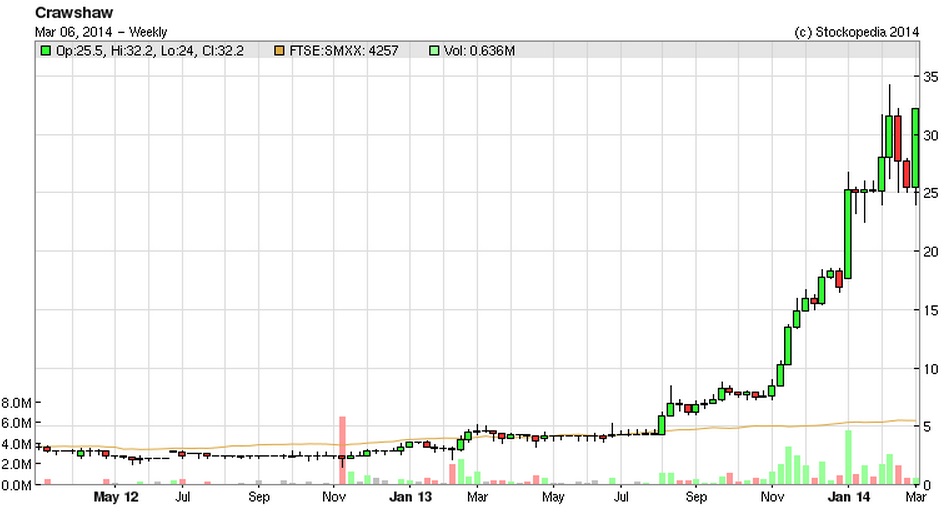Click the 'FTSE:SMXX: 4257' legend label
Viewport: 952px width, 518px height.
(344, 51)
